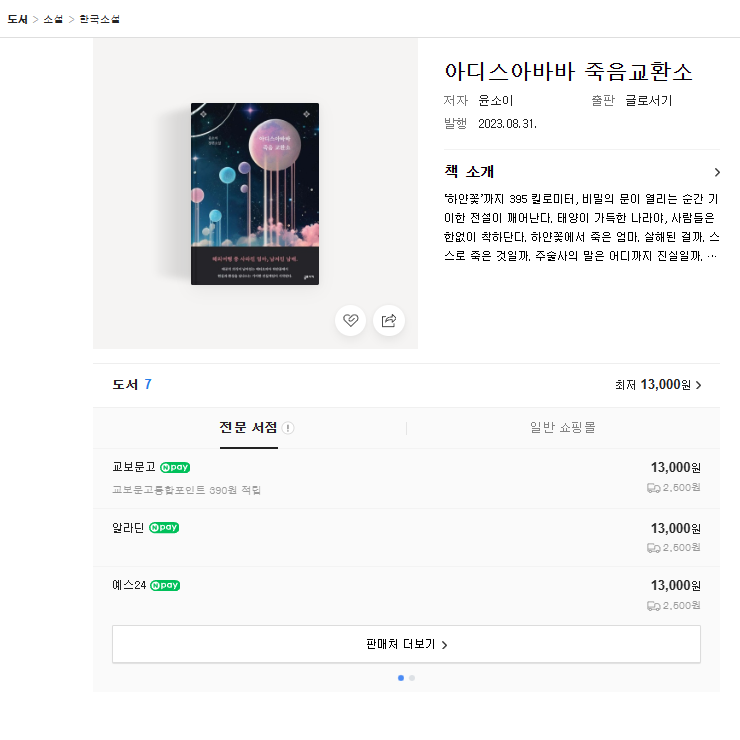Click 교보문고통합포인트 390원 적립 text
The height and width of the screenshot is (740, 740).
point(186,490)
